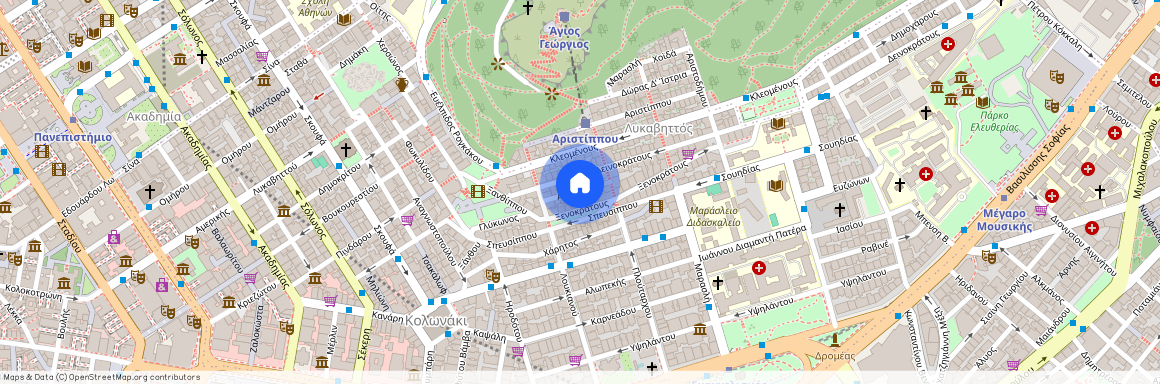Click the shopping cart icon above Κανάρη
The height and width of the screenshot is (384, 1160).
[x=330, y=300]
